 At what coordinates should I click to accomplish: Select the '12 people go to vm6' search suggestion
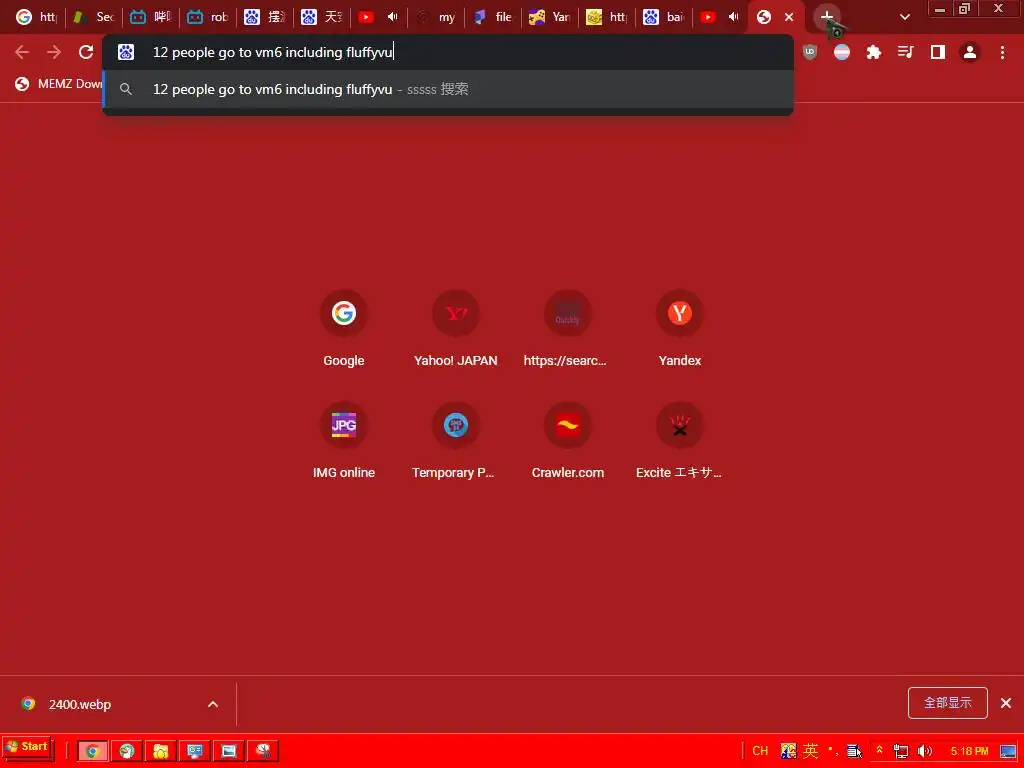pyautogui.click(x=448, y=89)
